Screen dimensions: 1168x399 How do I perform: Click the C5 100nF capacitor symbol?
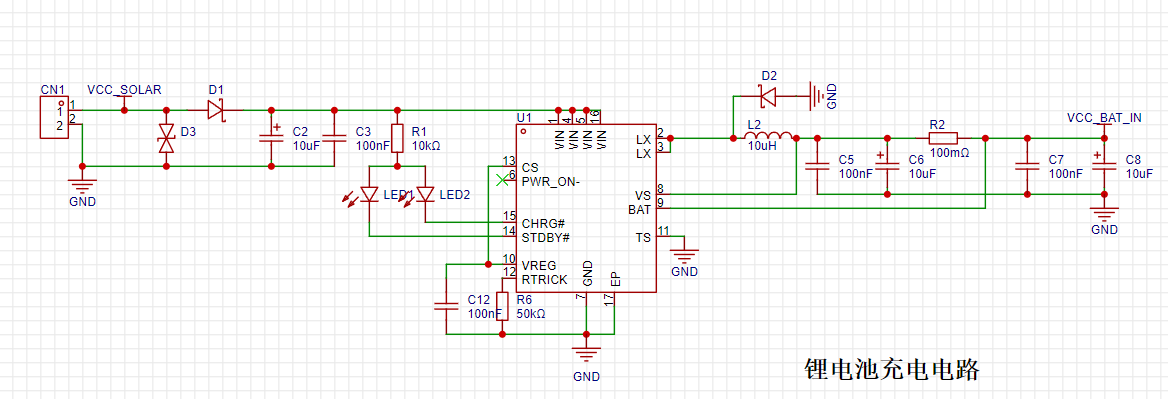tap(818, 166)
